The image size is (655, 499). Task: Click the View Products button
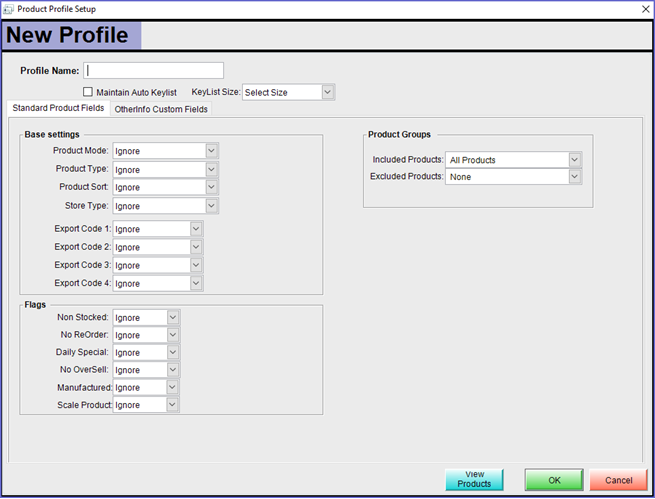point(474,480)
